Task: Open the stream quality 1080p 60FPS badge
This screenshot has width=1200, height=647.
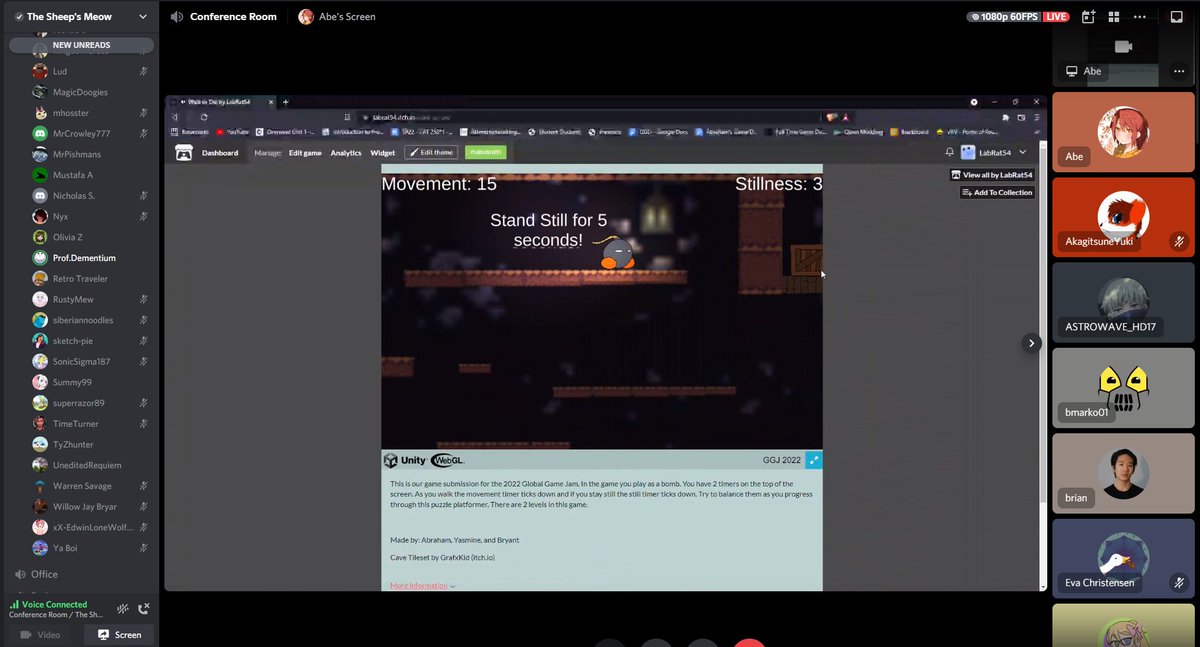Action: tap(1004, 17)
